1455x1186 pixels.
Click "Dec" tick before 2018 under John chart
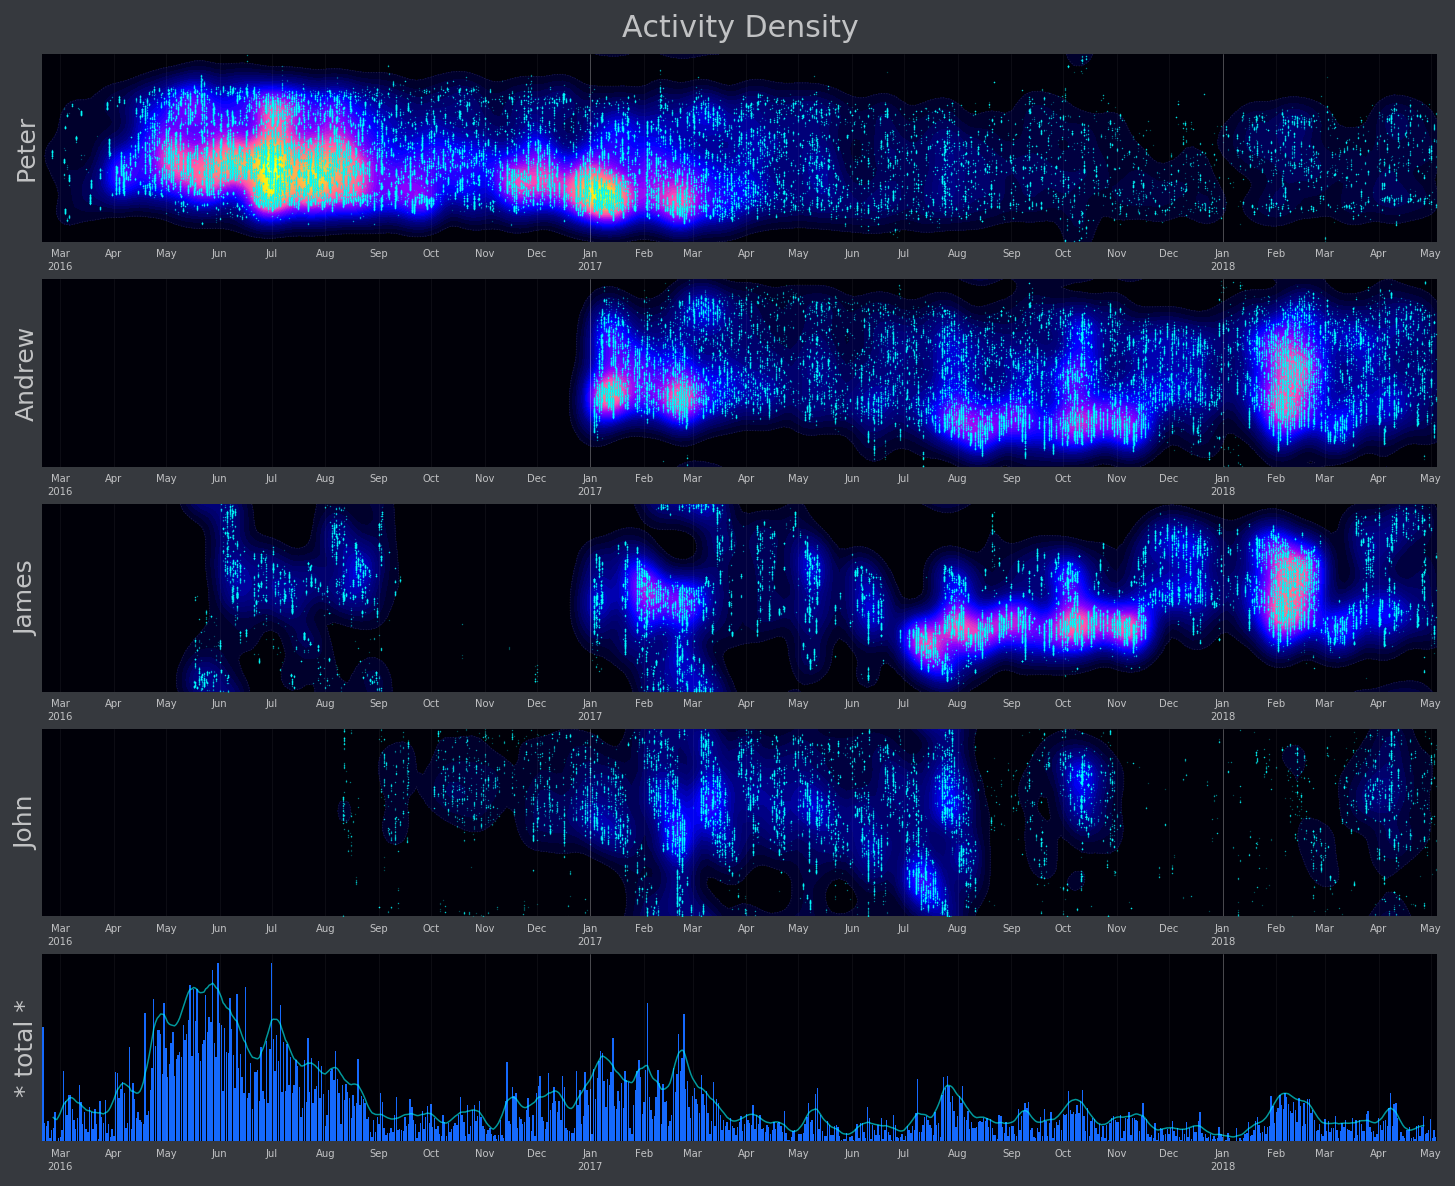click(x=1169, y=929)
